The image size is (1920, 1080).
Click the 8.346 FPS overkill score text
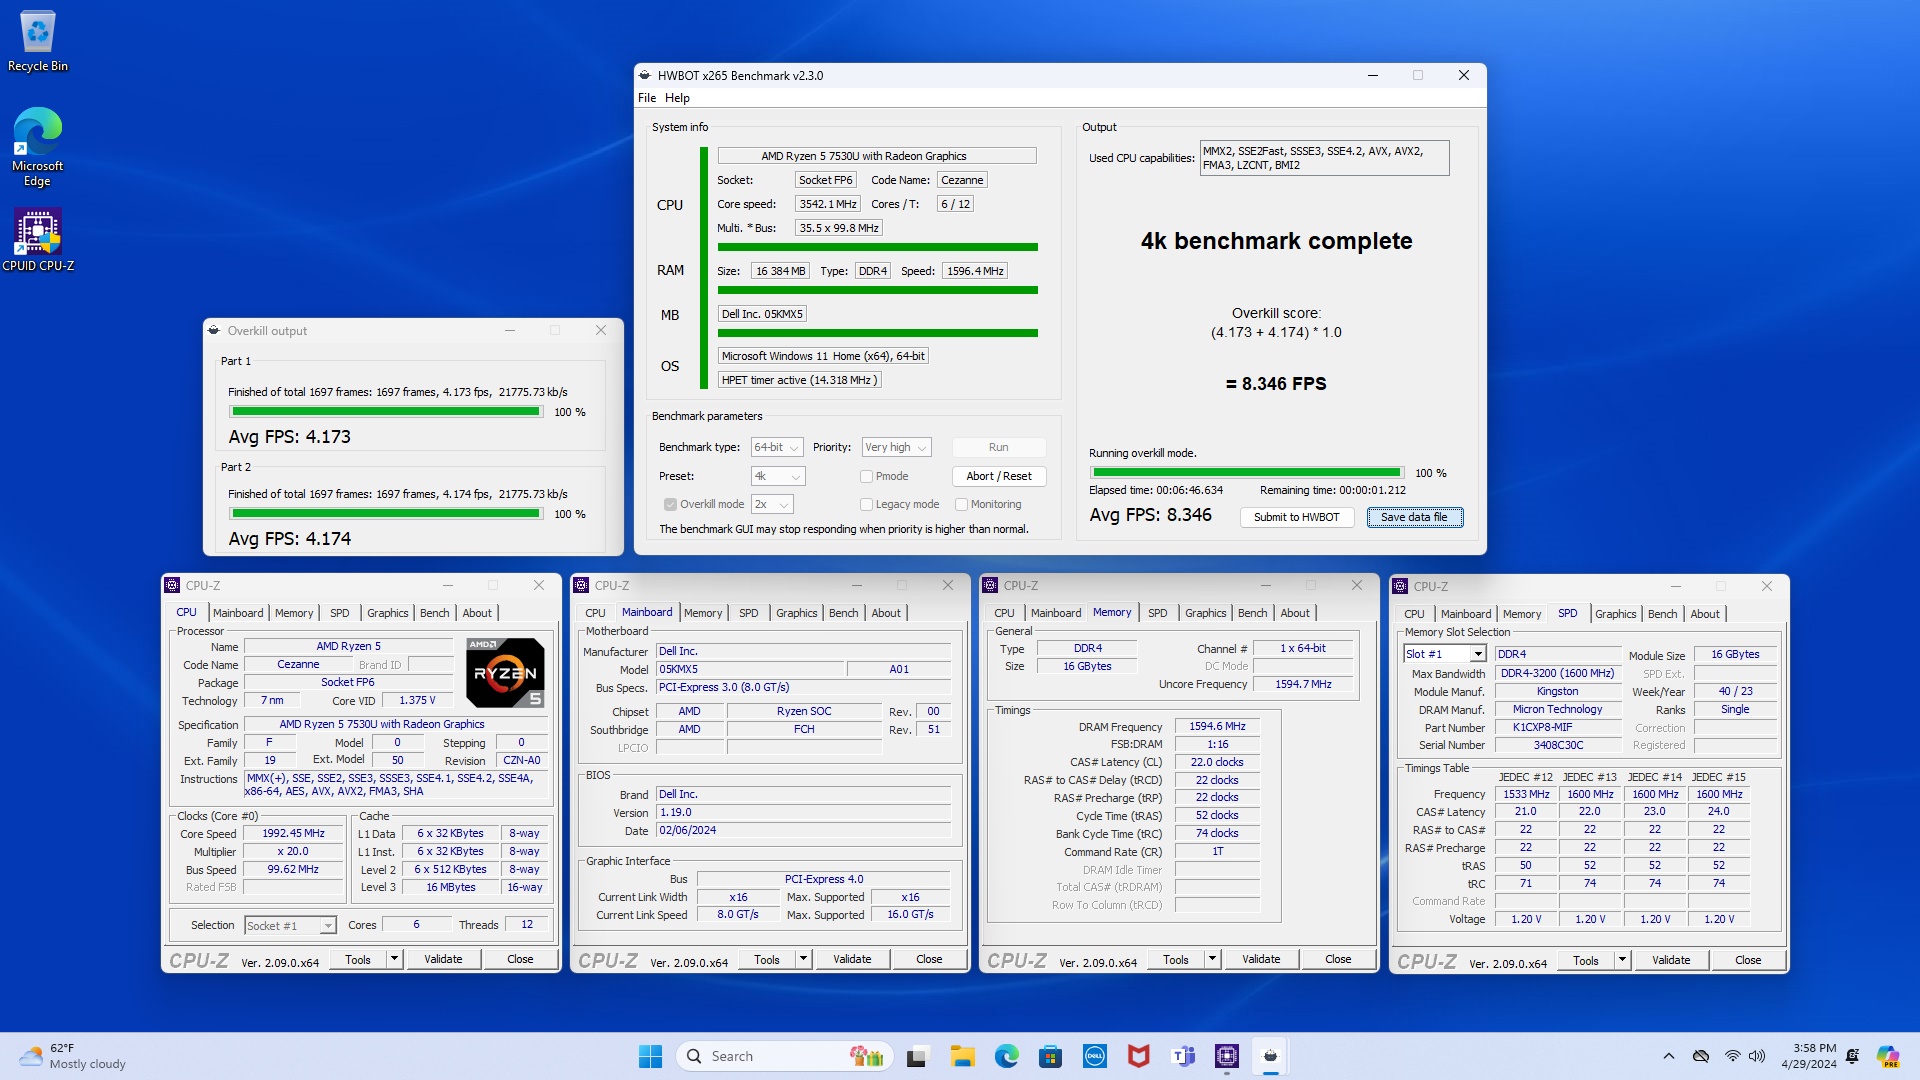tap(1276, 384)
